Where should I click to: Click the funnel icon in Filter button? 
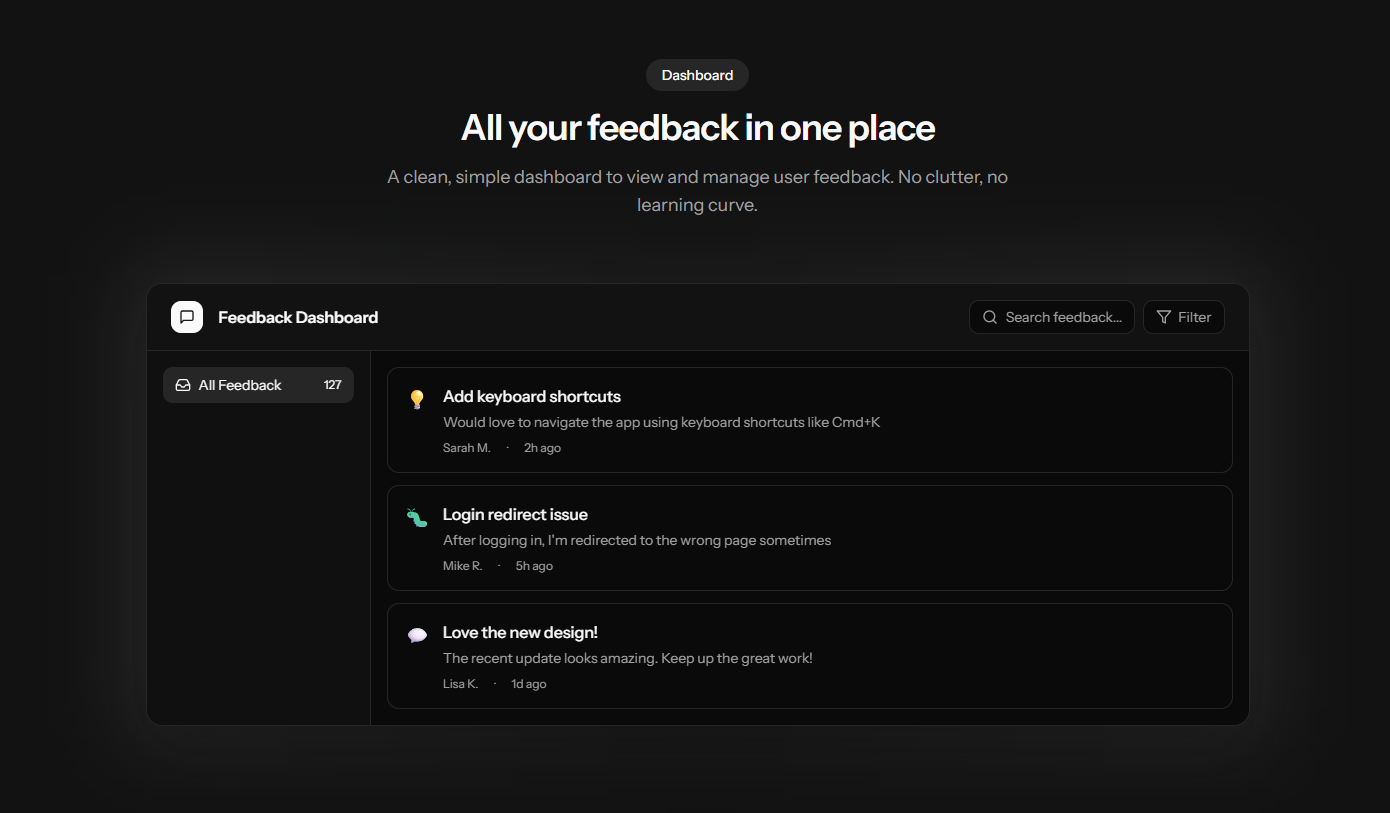click(x=1164, y=317)
